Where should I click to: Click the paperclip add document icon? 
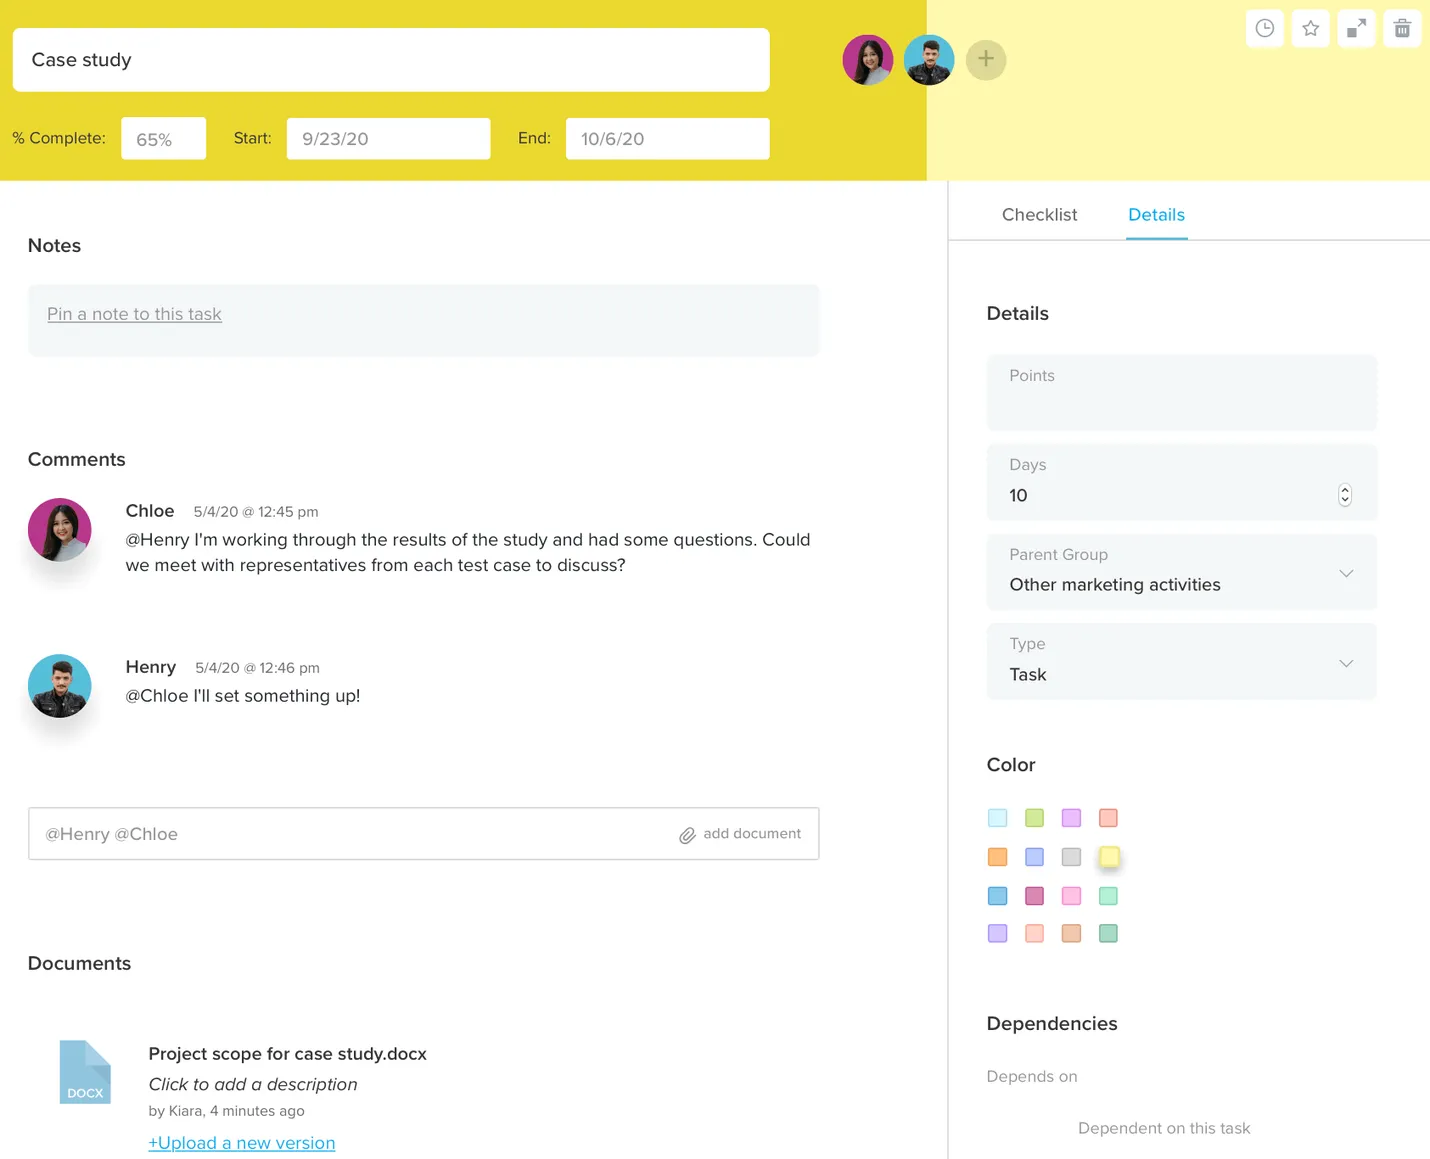[x=687, y=835]
